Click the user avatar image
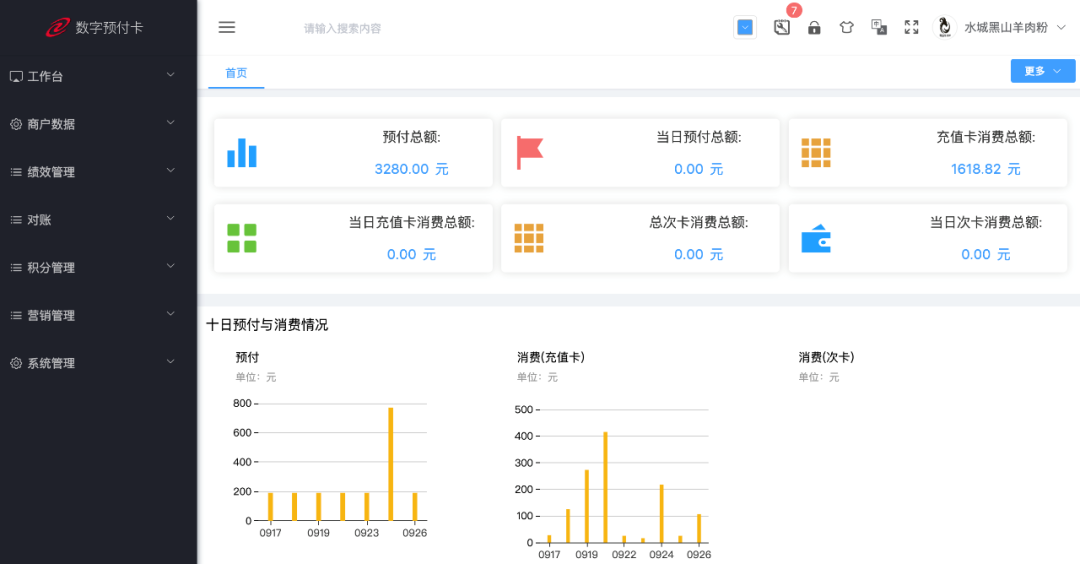The image size is (1080, 564). (944, 28)
